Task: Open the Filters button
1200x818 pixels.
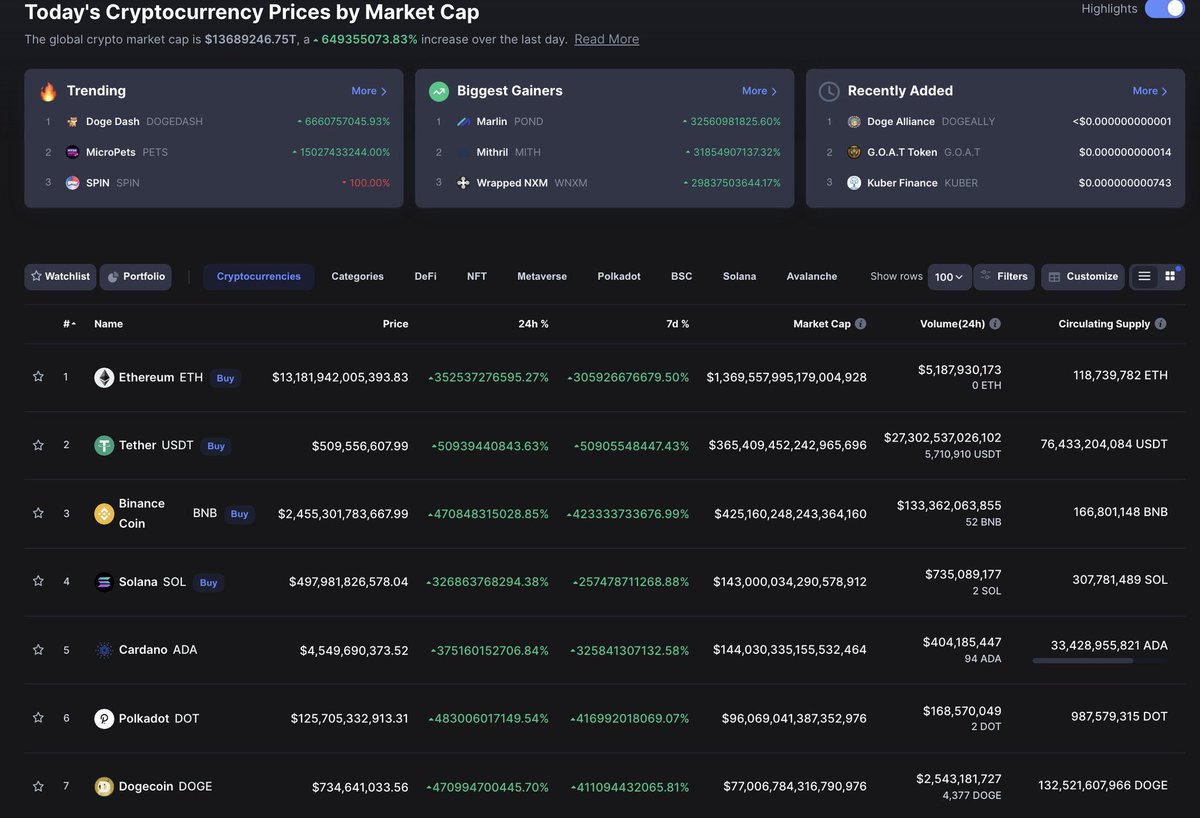Action: point(1004,277)
